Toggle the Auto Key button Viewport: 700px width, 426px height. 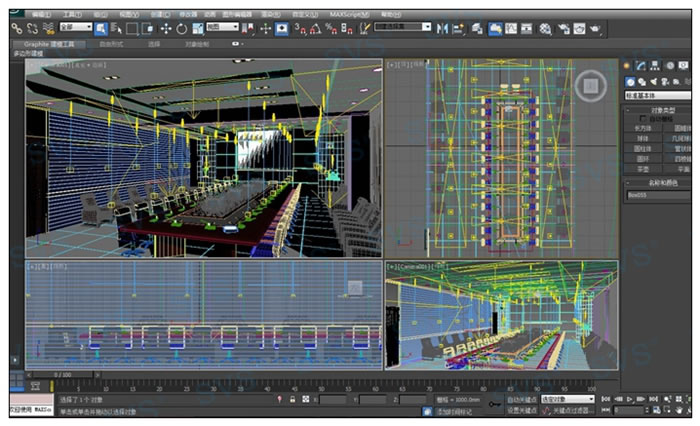(522, 398)
